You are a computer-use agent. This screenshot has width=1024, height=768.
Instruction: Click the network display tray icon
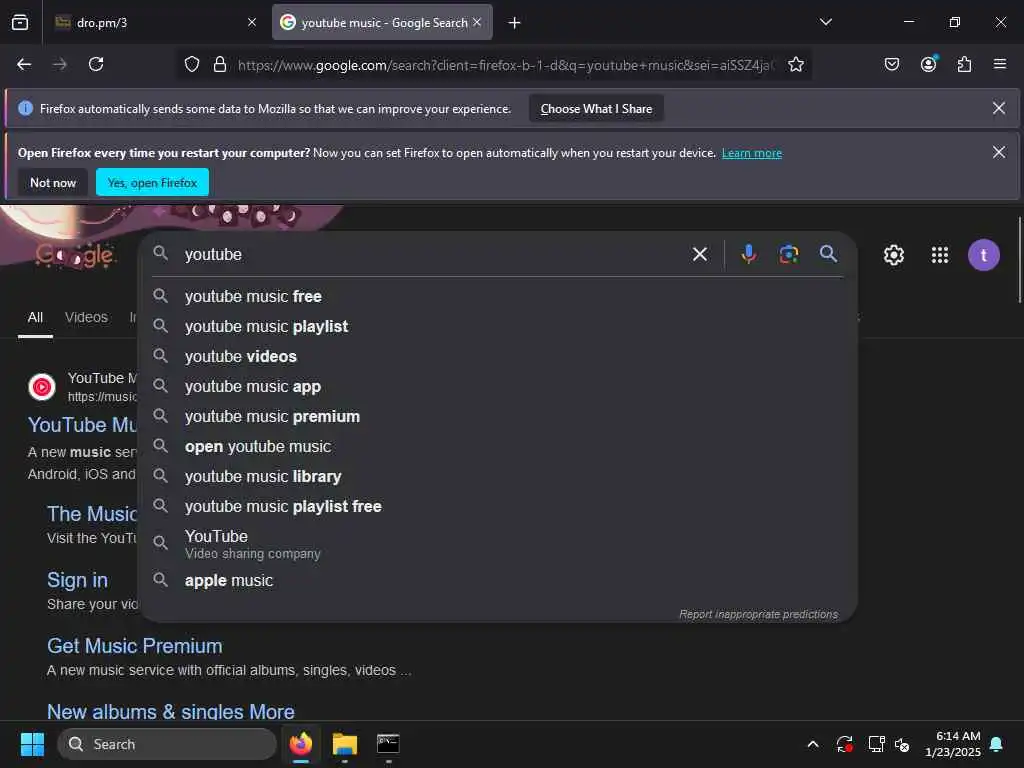click(x=876, y=744)
